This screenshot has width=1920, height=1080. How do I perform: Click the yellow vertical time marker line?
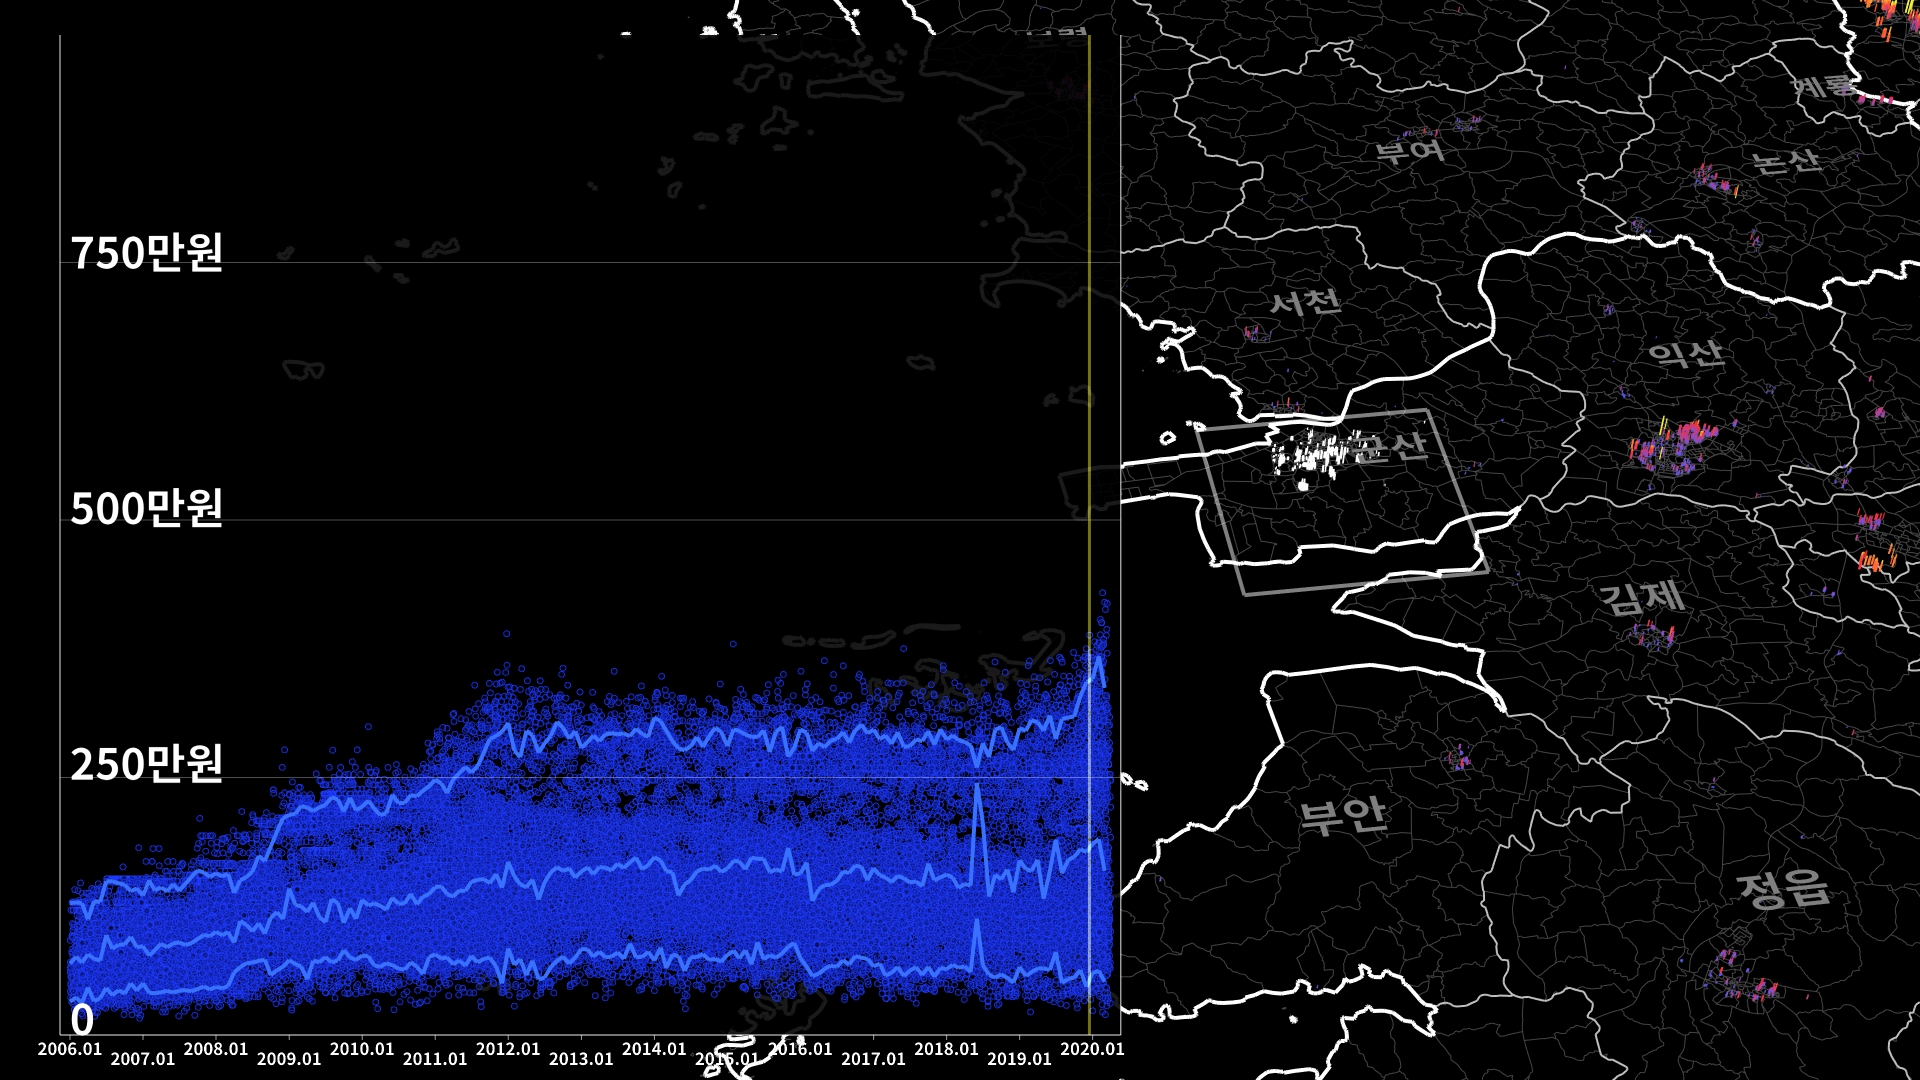point(1088,300)
